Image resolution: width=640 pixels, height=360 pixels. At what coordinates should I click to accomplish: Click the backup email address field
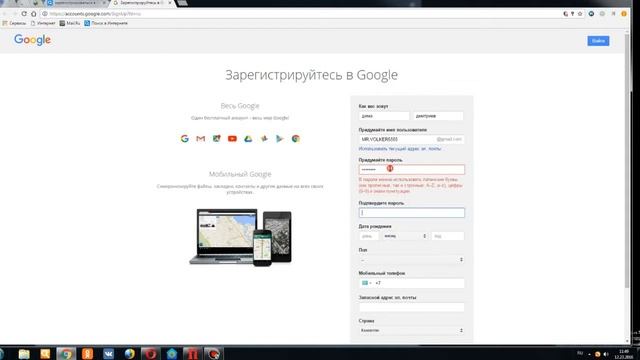[x=411, y=307]
